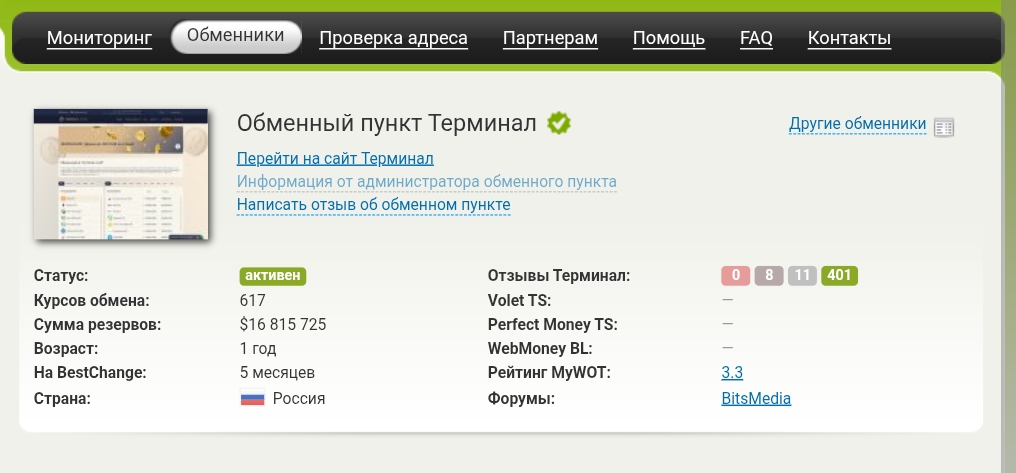Click the green 401 reviews badge
1016x473 pixels.
(839, 275)
